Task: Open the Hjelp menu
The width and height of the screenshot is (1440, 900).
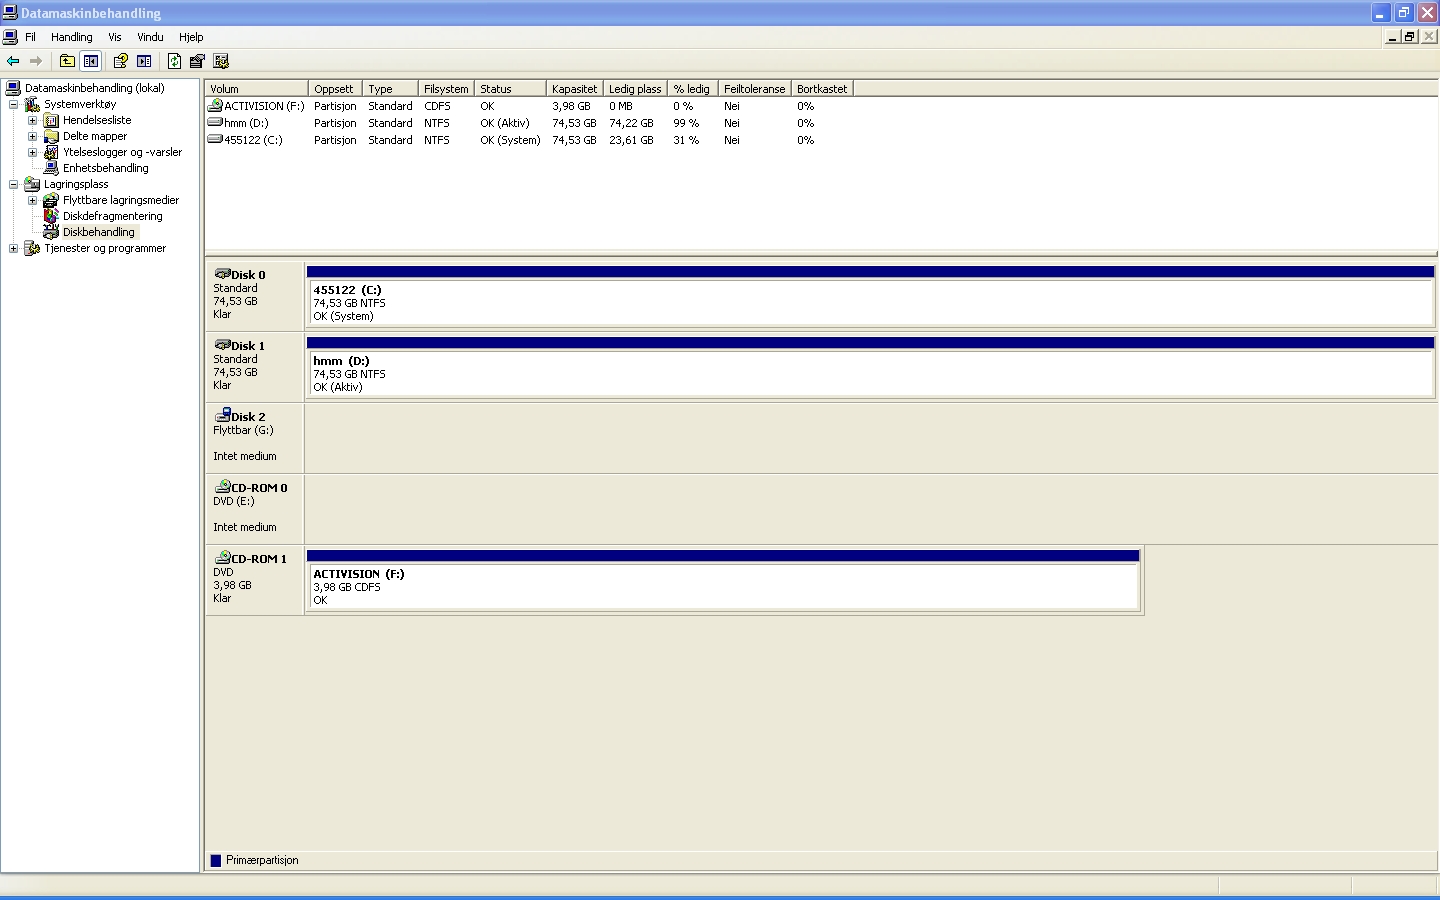Action: (191, 37)
